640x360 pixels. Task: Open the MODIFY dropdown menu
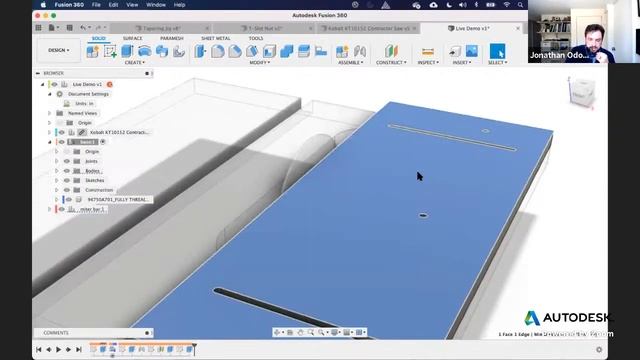tap(260, 62)
